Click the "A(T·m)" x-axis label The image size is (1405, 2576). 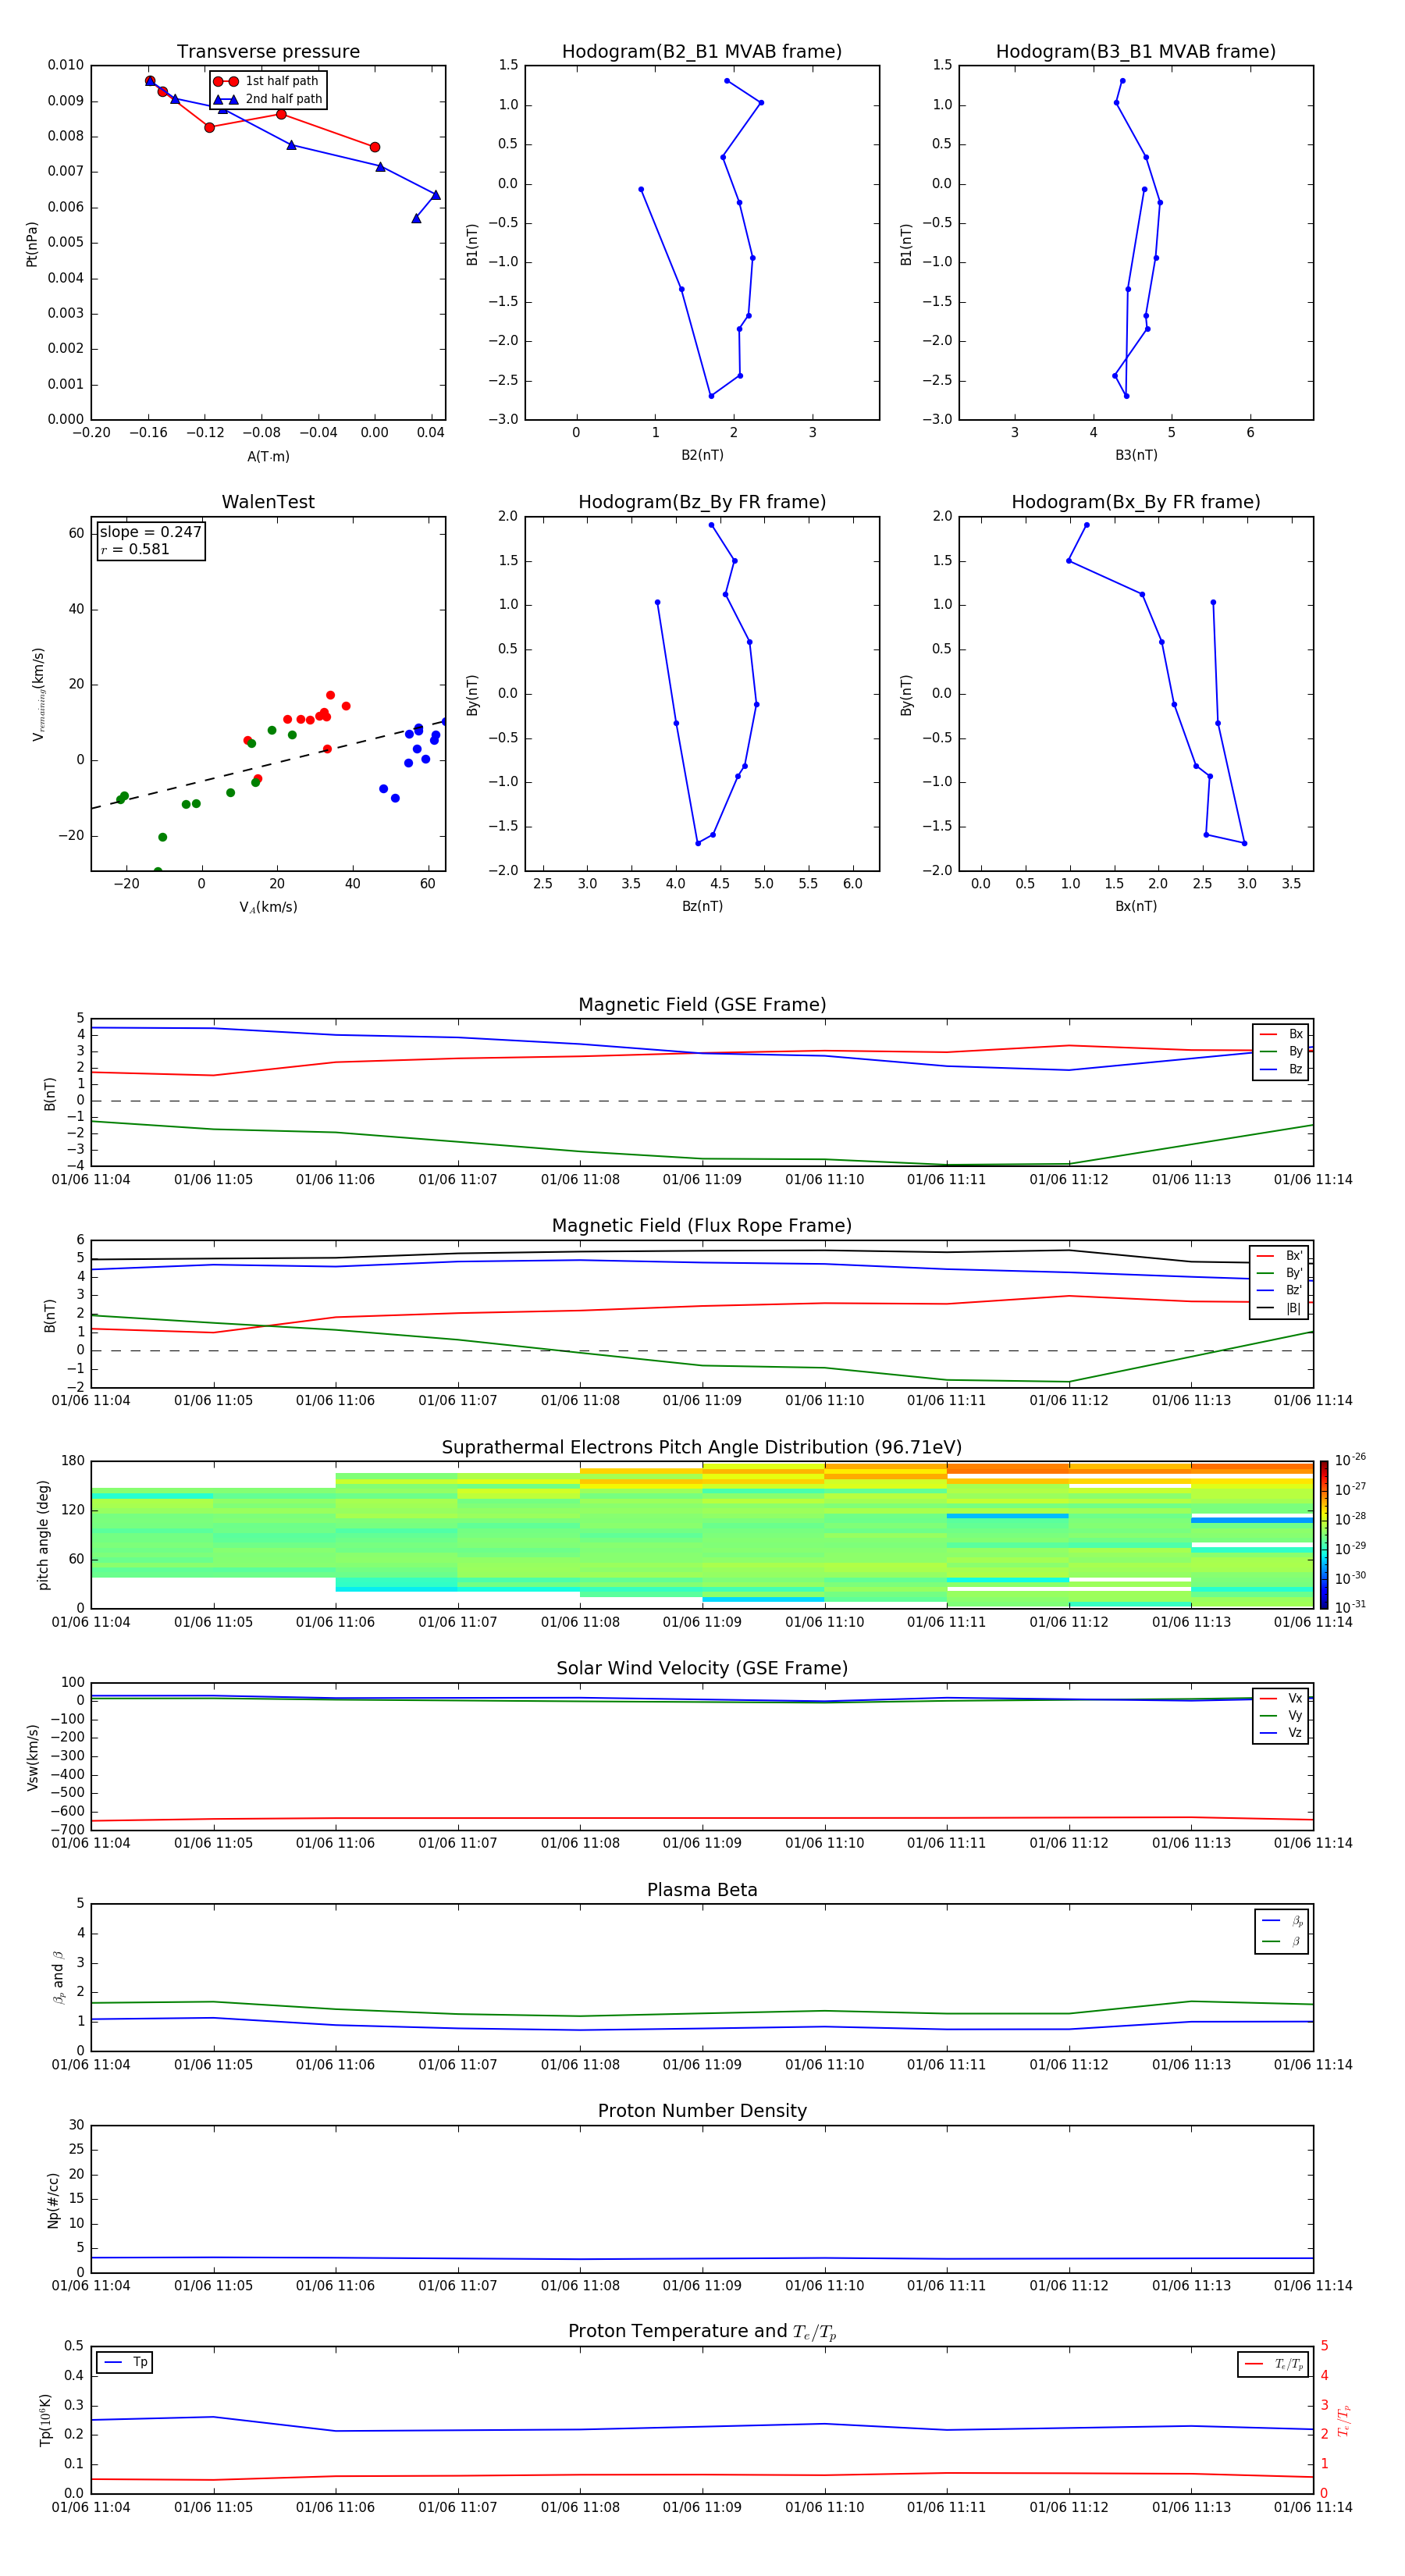pyautogui.click(x=268, y=457)
